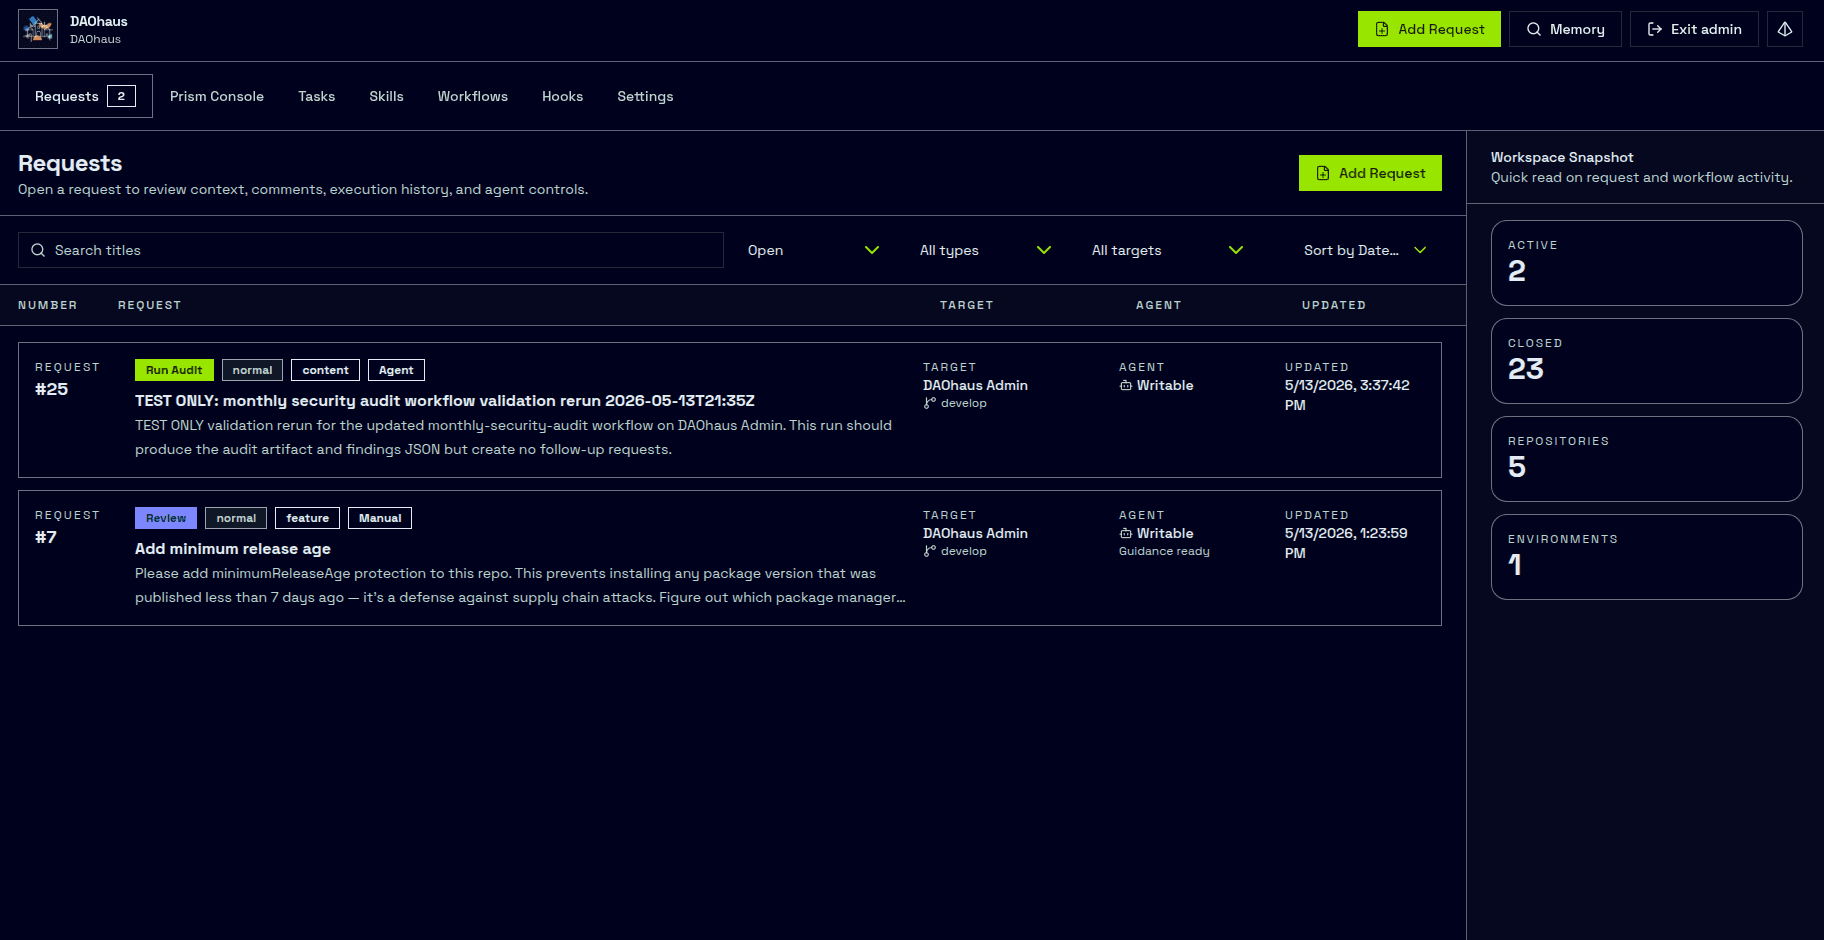This screenshot has width=1824, height=940.
Task: Click the feature tag on request #7
Action: click(x=307, y=518)
